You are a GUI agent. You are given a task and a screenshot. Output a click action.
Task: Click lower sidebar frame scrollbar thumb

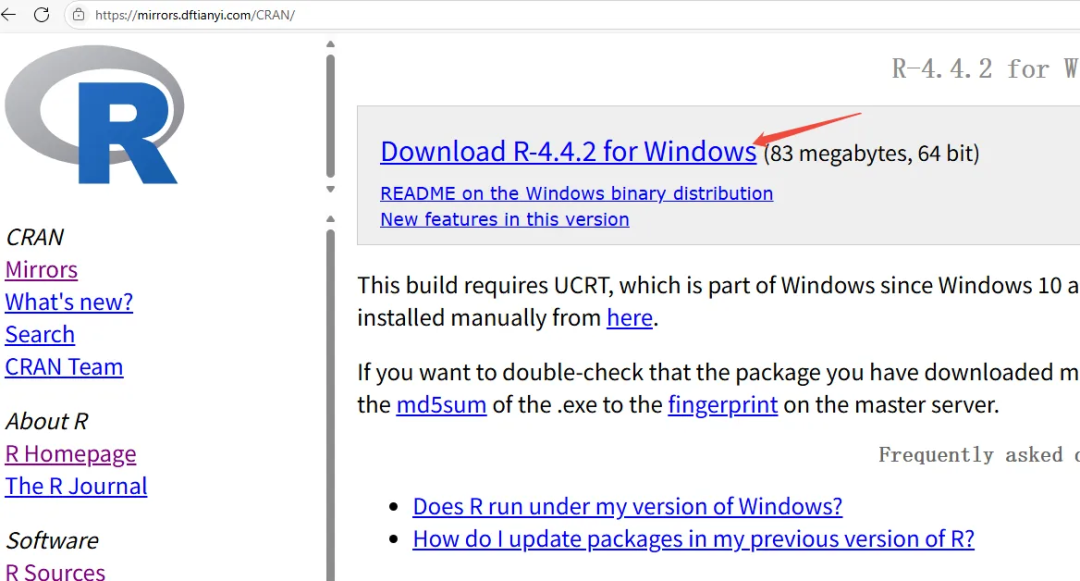coord(331,405)
